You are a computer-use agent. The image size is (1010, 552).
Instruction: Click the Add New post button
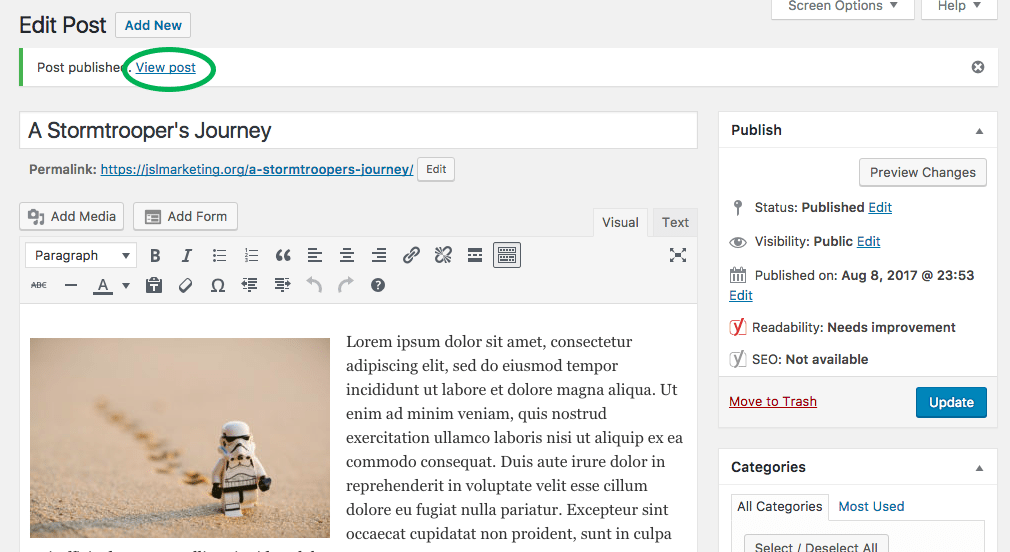point(153,25)
